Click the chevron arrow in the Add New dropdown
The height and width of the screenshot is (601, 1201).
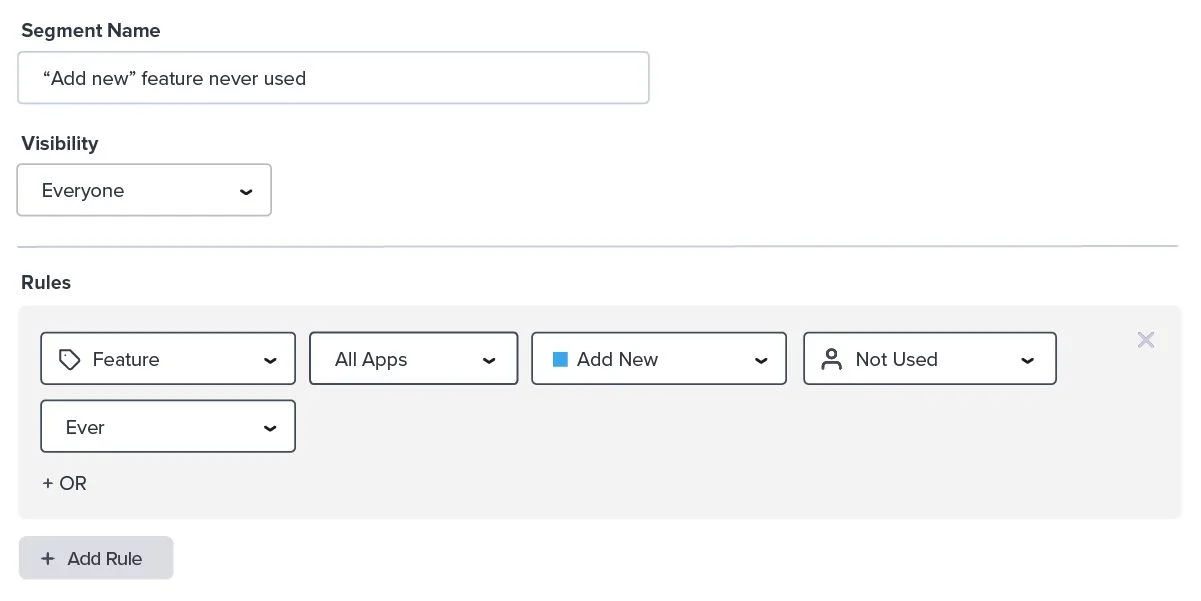(x=761, y=360)
